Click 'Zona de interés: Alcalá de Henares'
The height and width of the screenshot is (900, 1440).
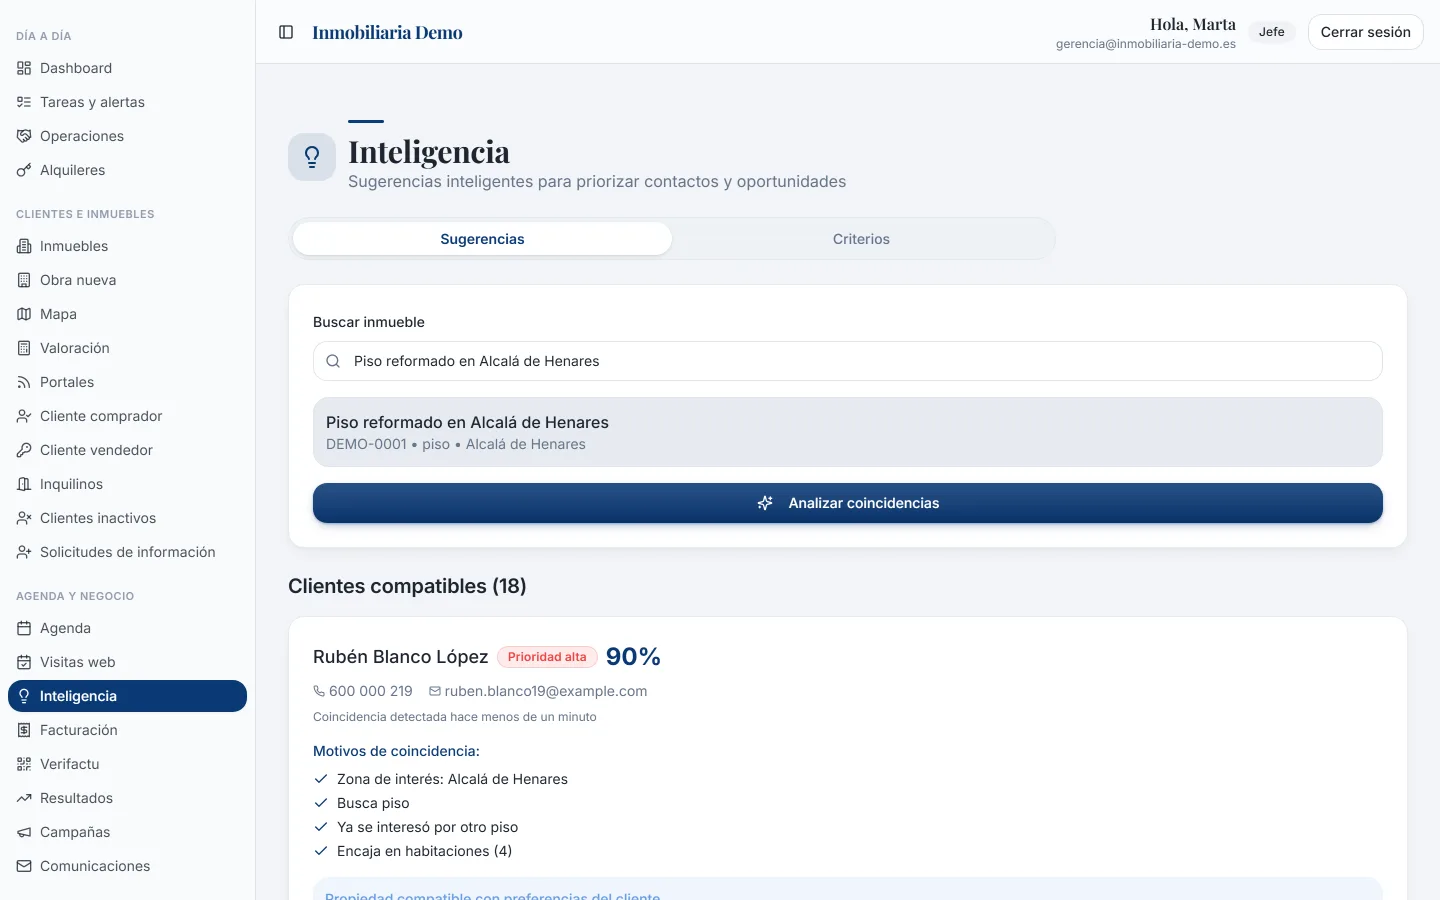(x=452, y=779)
